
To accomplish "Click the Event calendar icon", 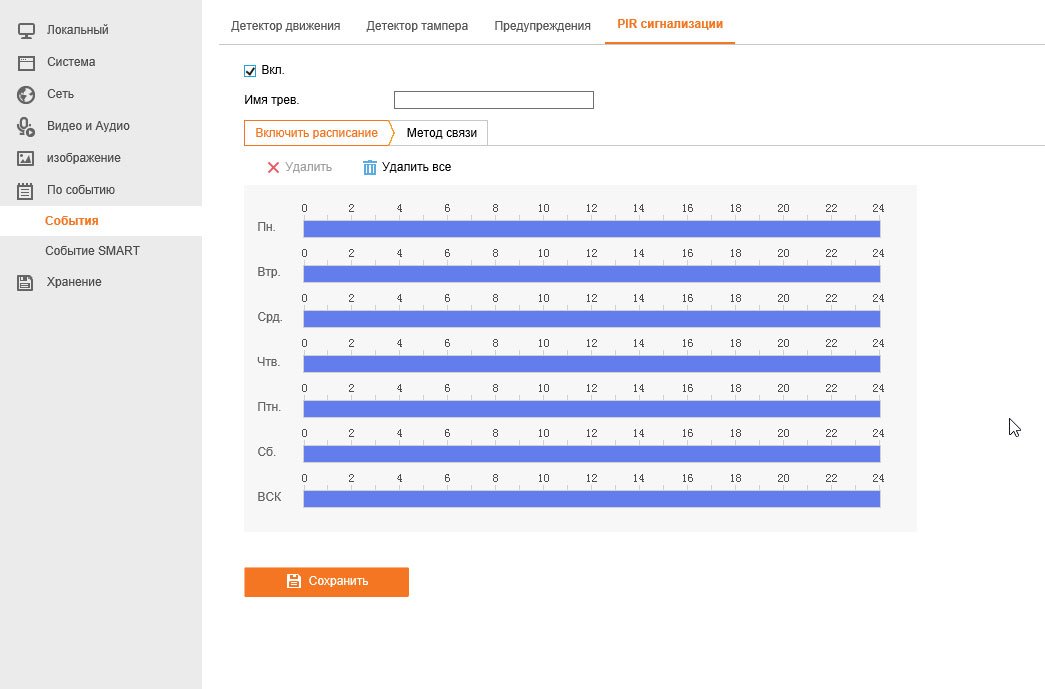I will tap(27, 190).
